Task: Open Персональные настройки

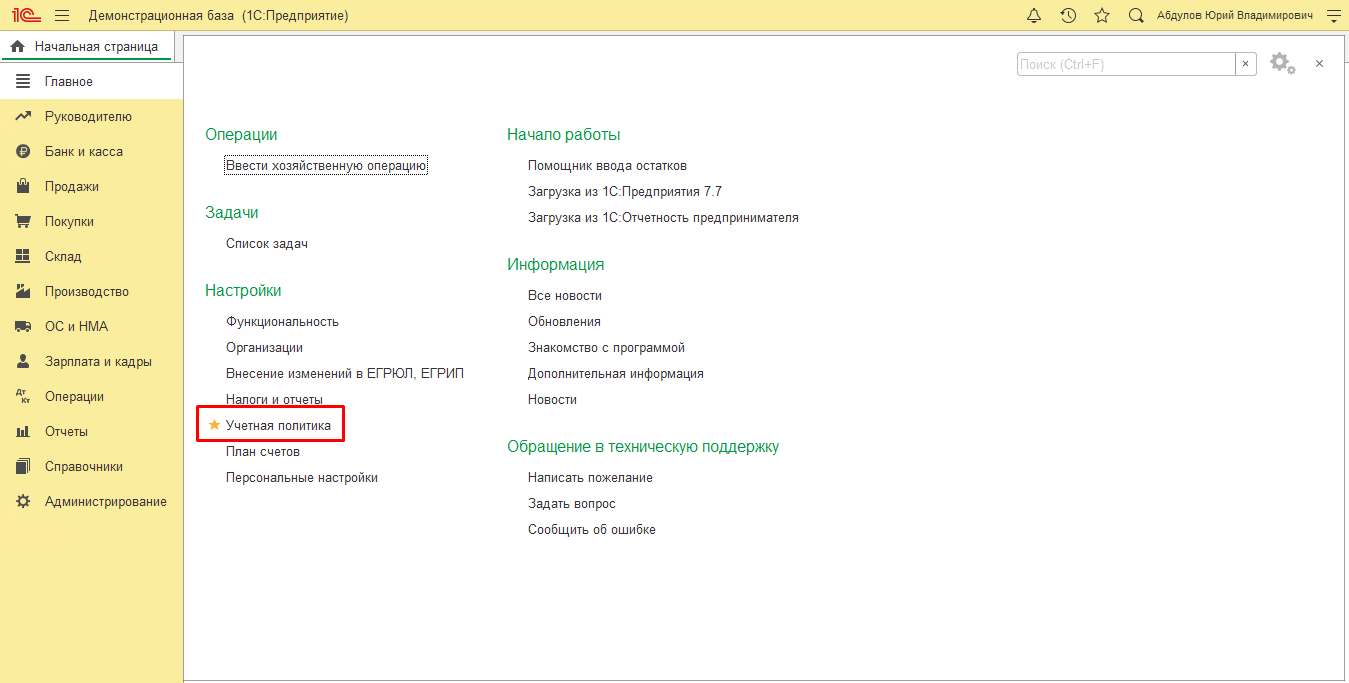Action: pos(302,477)
